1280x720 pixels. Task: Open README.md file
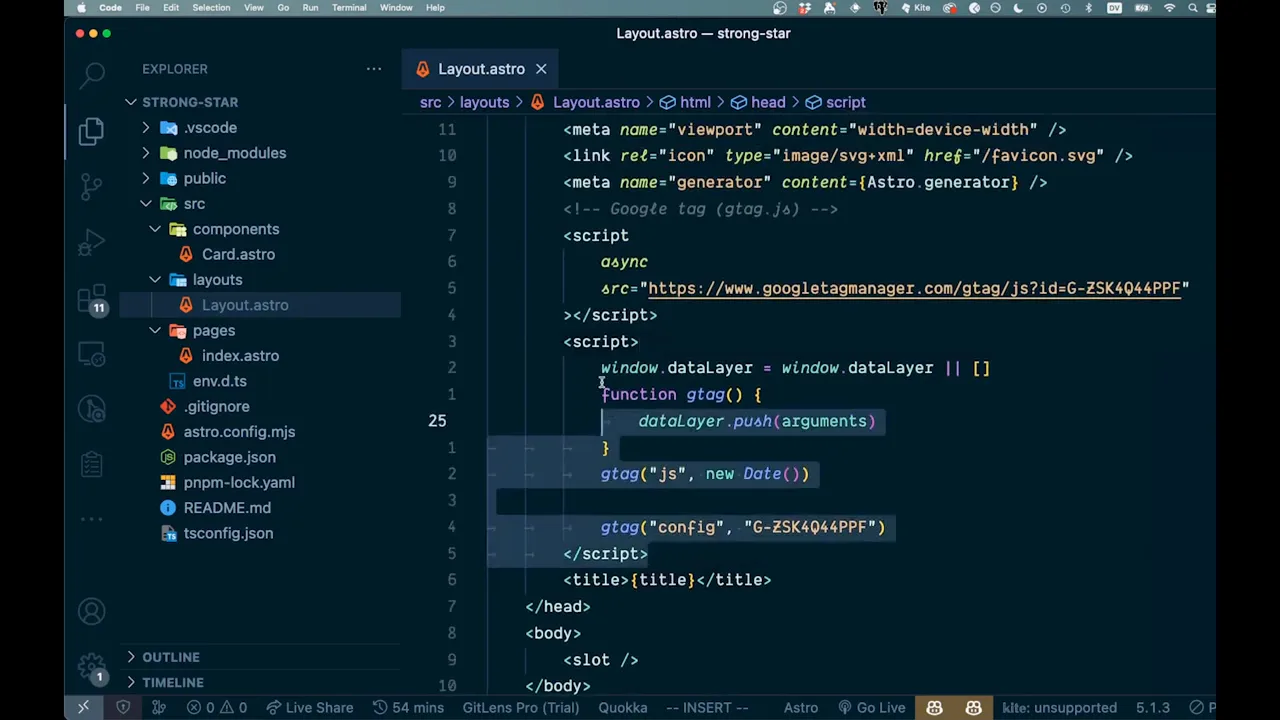(x=227, y=508)
